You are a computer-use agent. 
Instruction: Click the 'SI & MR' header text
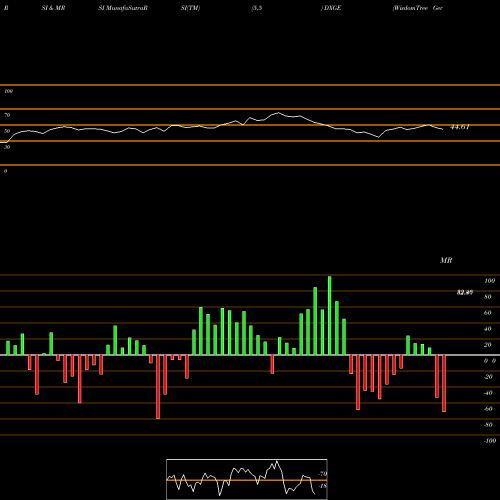tap(53, 8)
